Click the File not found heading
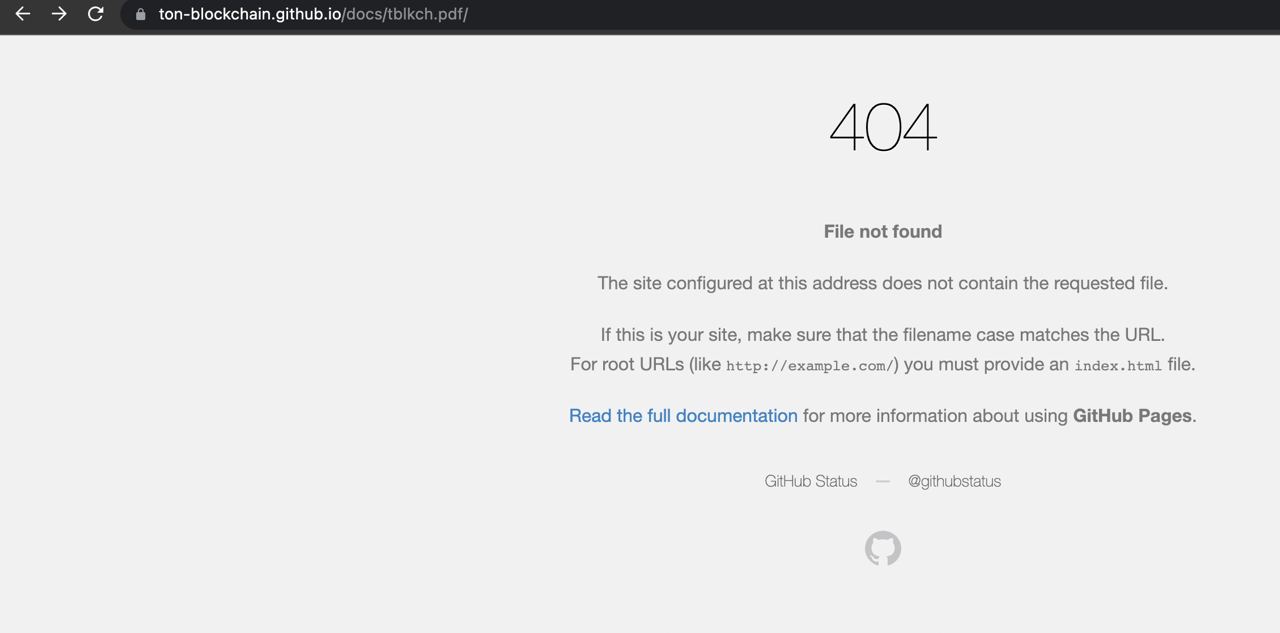Image resolution: width=1280 pixels, height=633 pixels. [883, 232]
